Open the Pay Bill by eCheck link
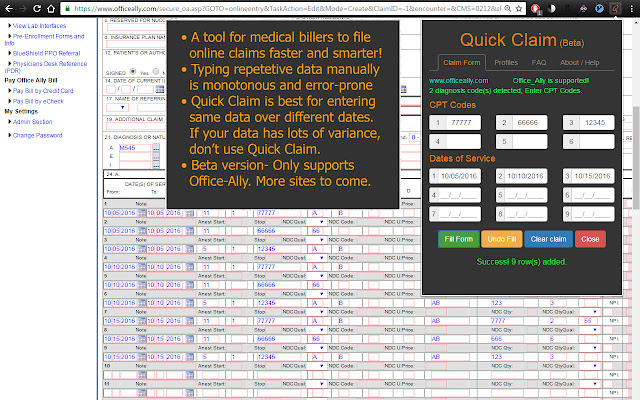This screenshot has width=640, height=400. click(x=38, y=101)
